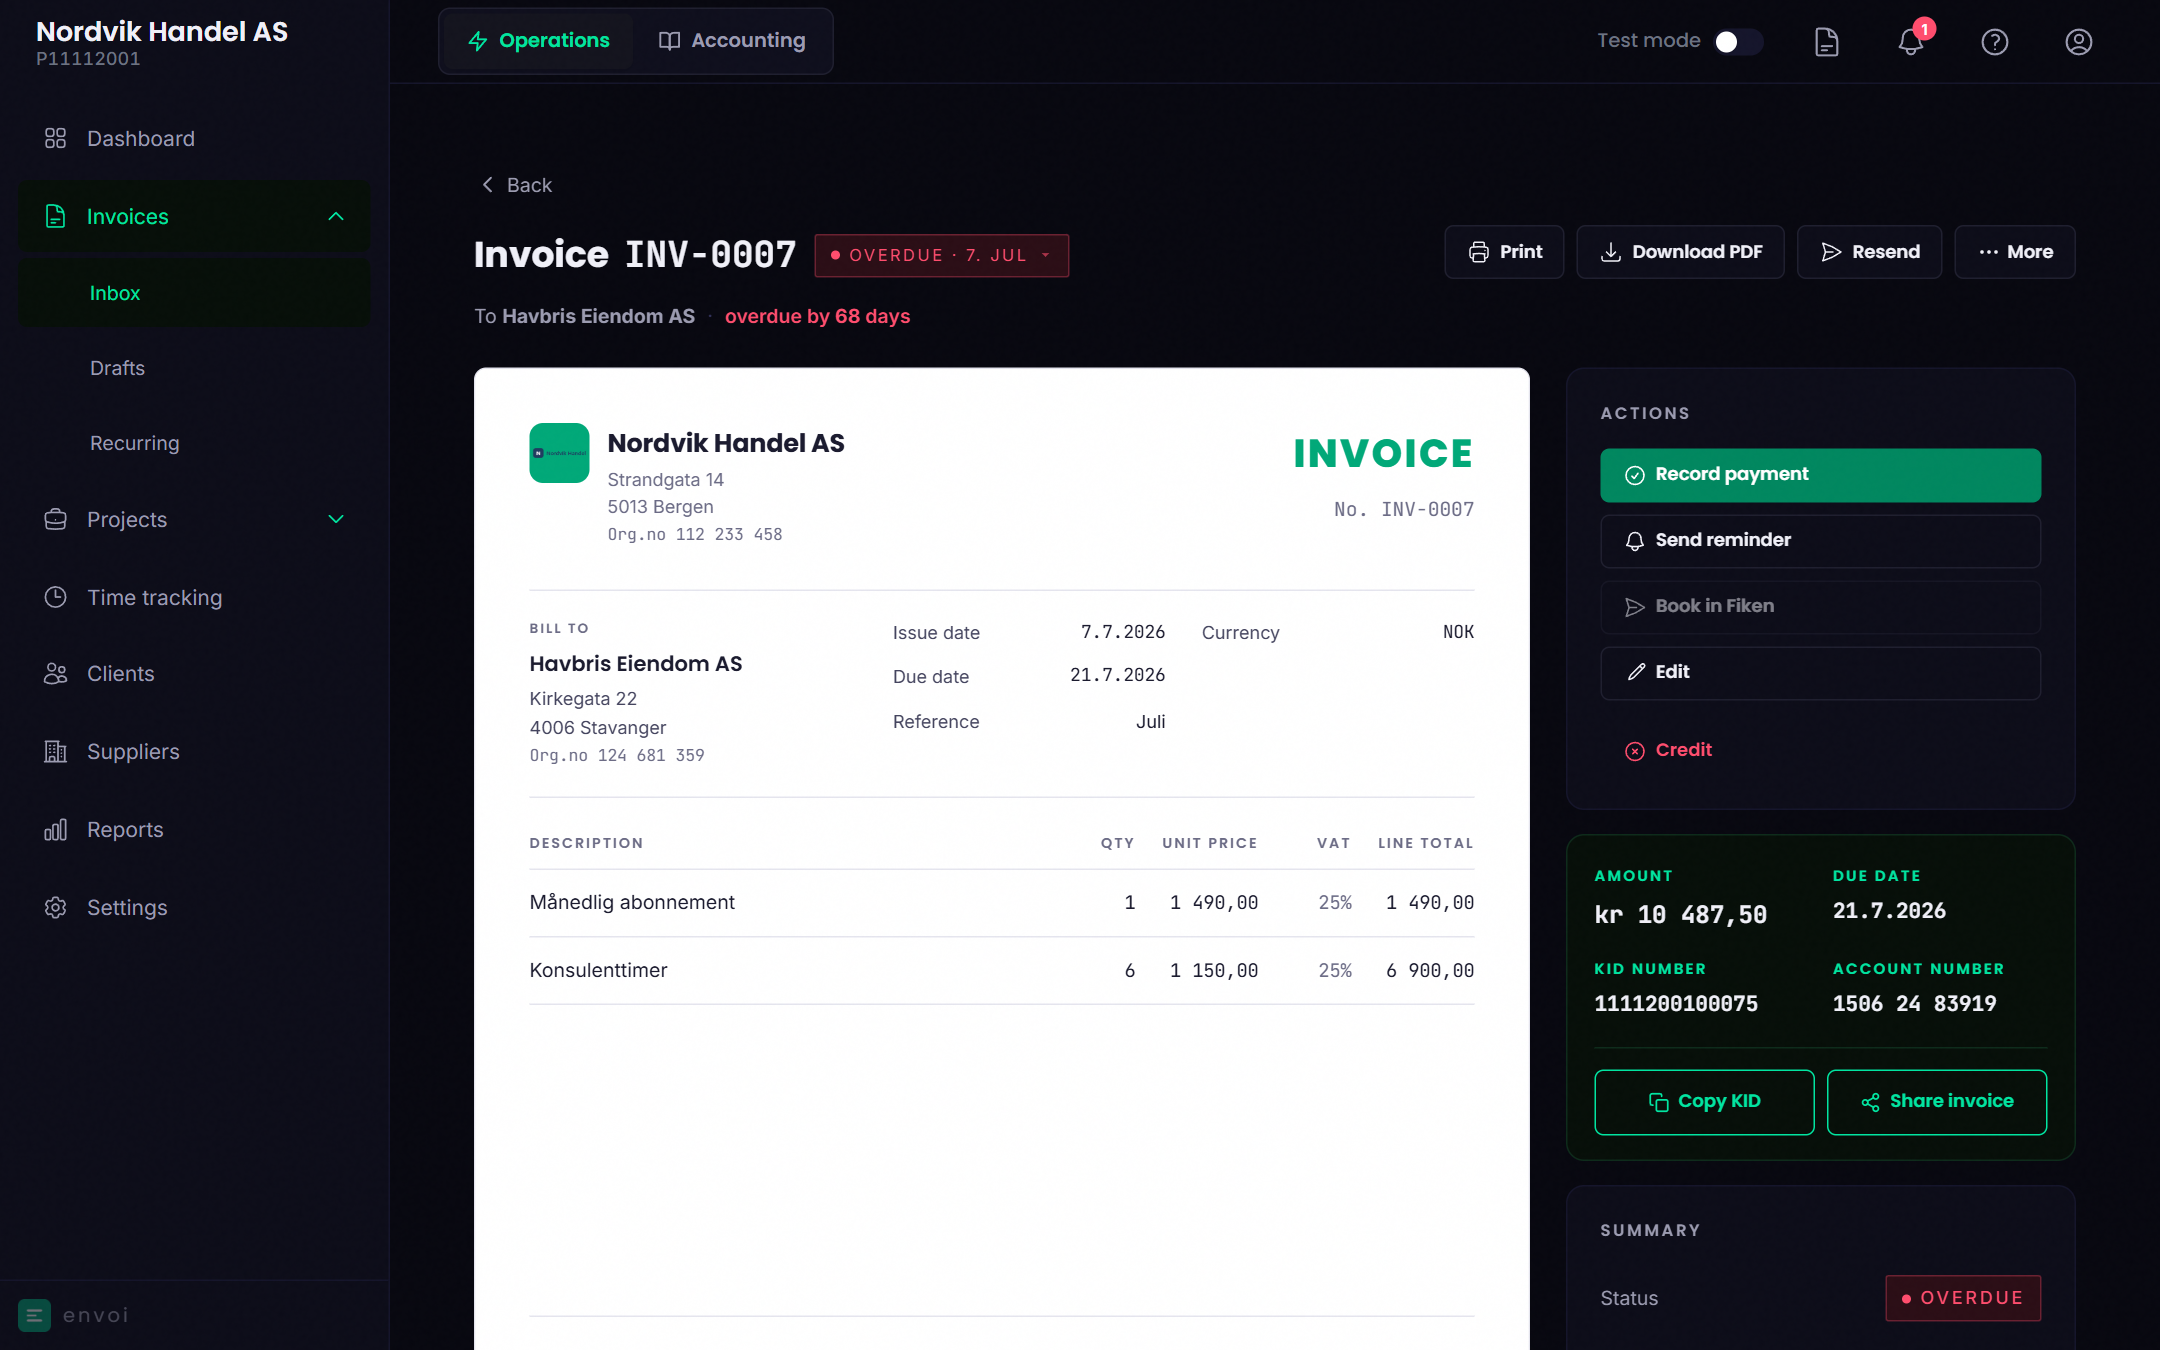
Task: Click the issue date 7.7.2026
Action: [x=1123, y=632]
